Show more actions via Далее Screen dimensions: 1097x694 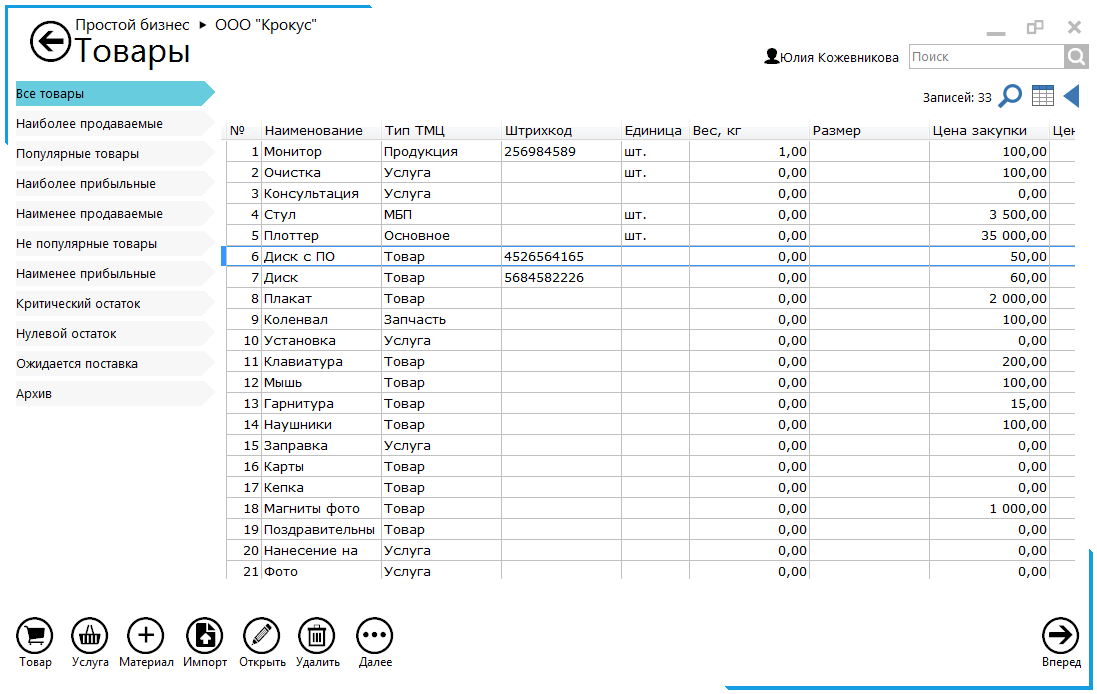[x=375, y=635]
